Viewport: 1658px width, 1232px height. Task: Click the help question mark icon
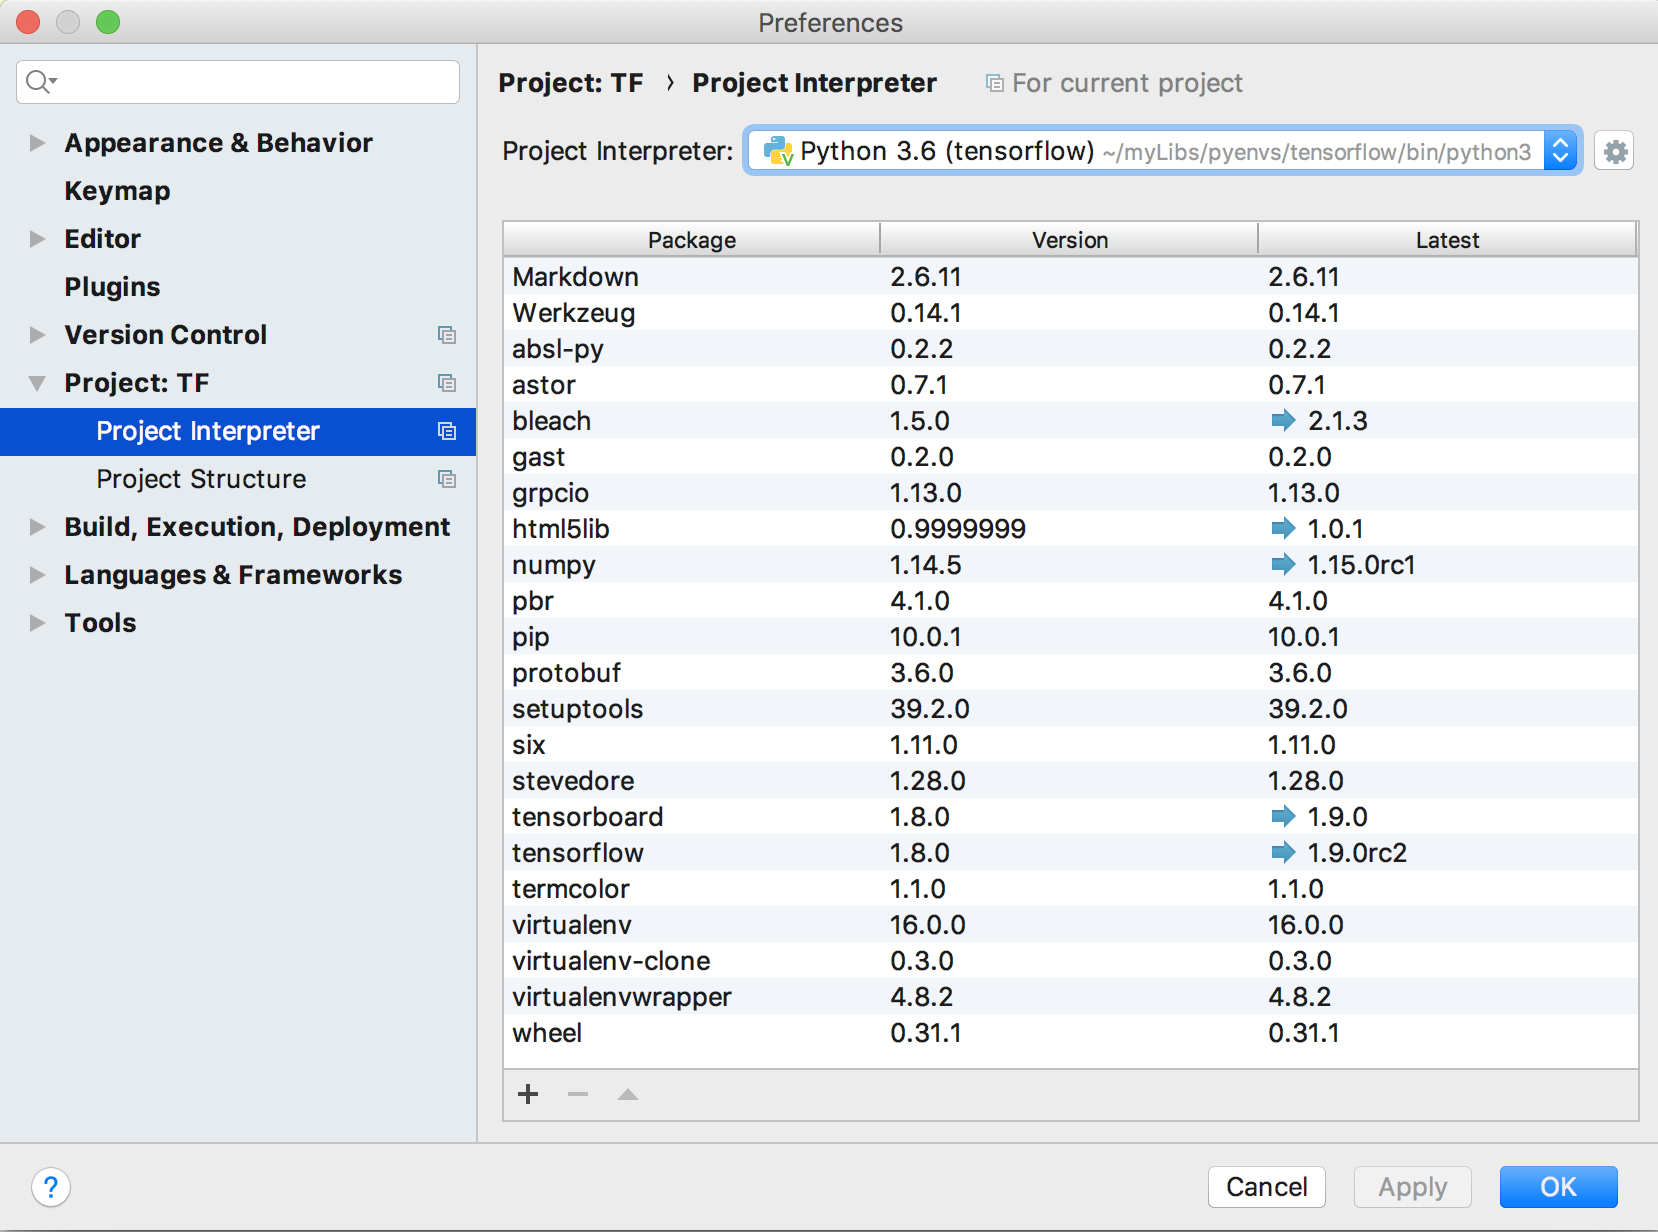click(51, 1187)
